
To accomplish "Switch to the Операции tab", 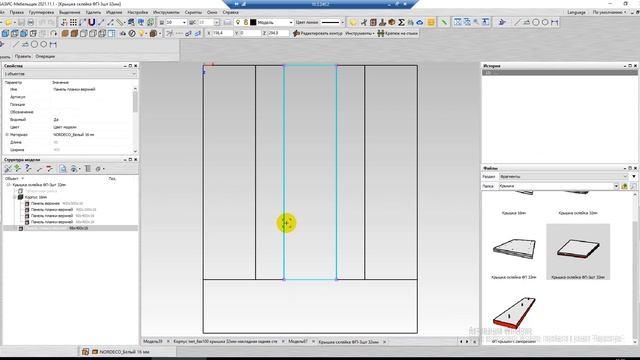I will click(x=45, y=56).
